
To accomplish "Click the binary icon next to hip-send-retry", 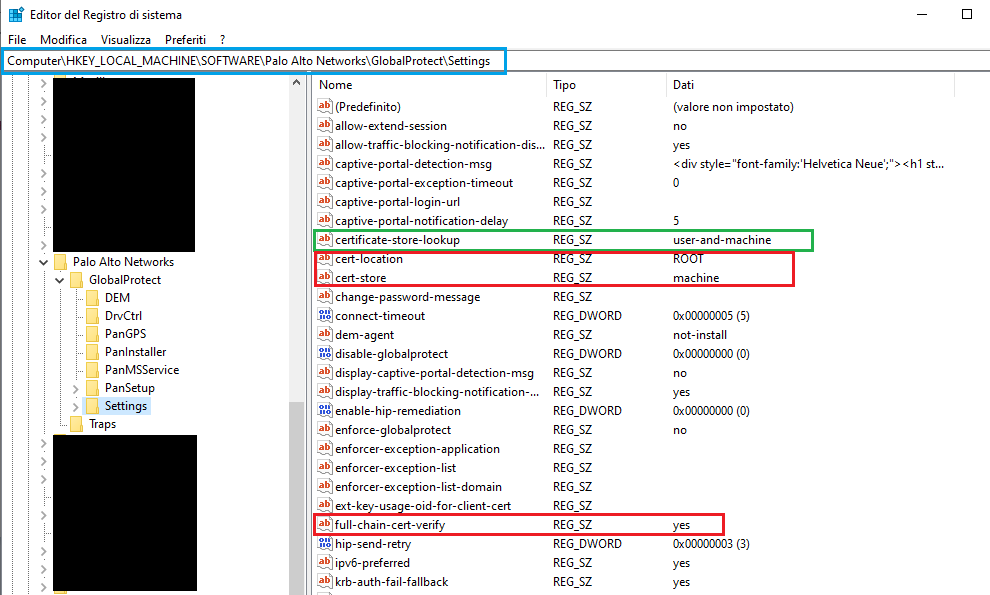I will 324,544.
